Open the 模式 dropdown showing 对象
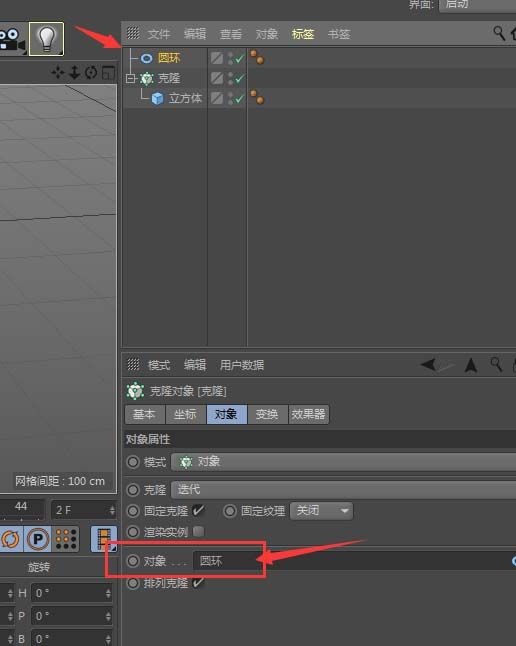This screenshot has height=646, width=516. 343,462
